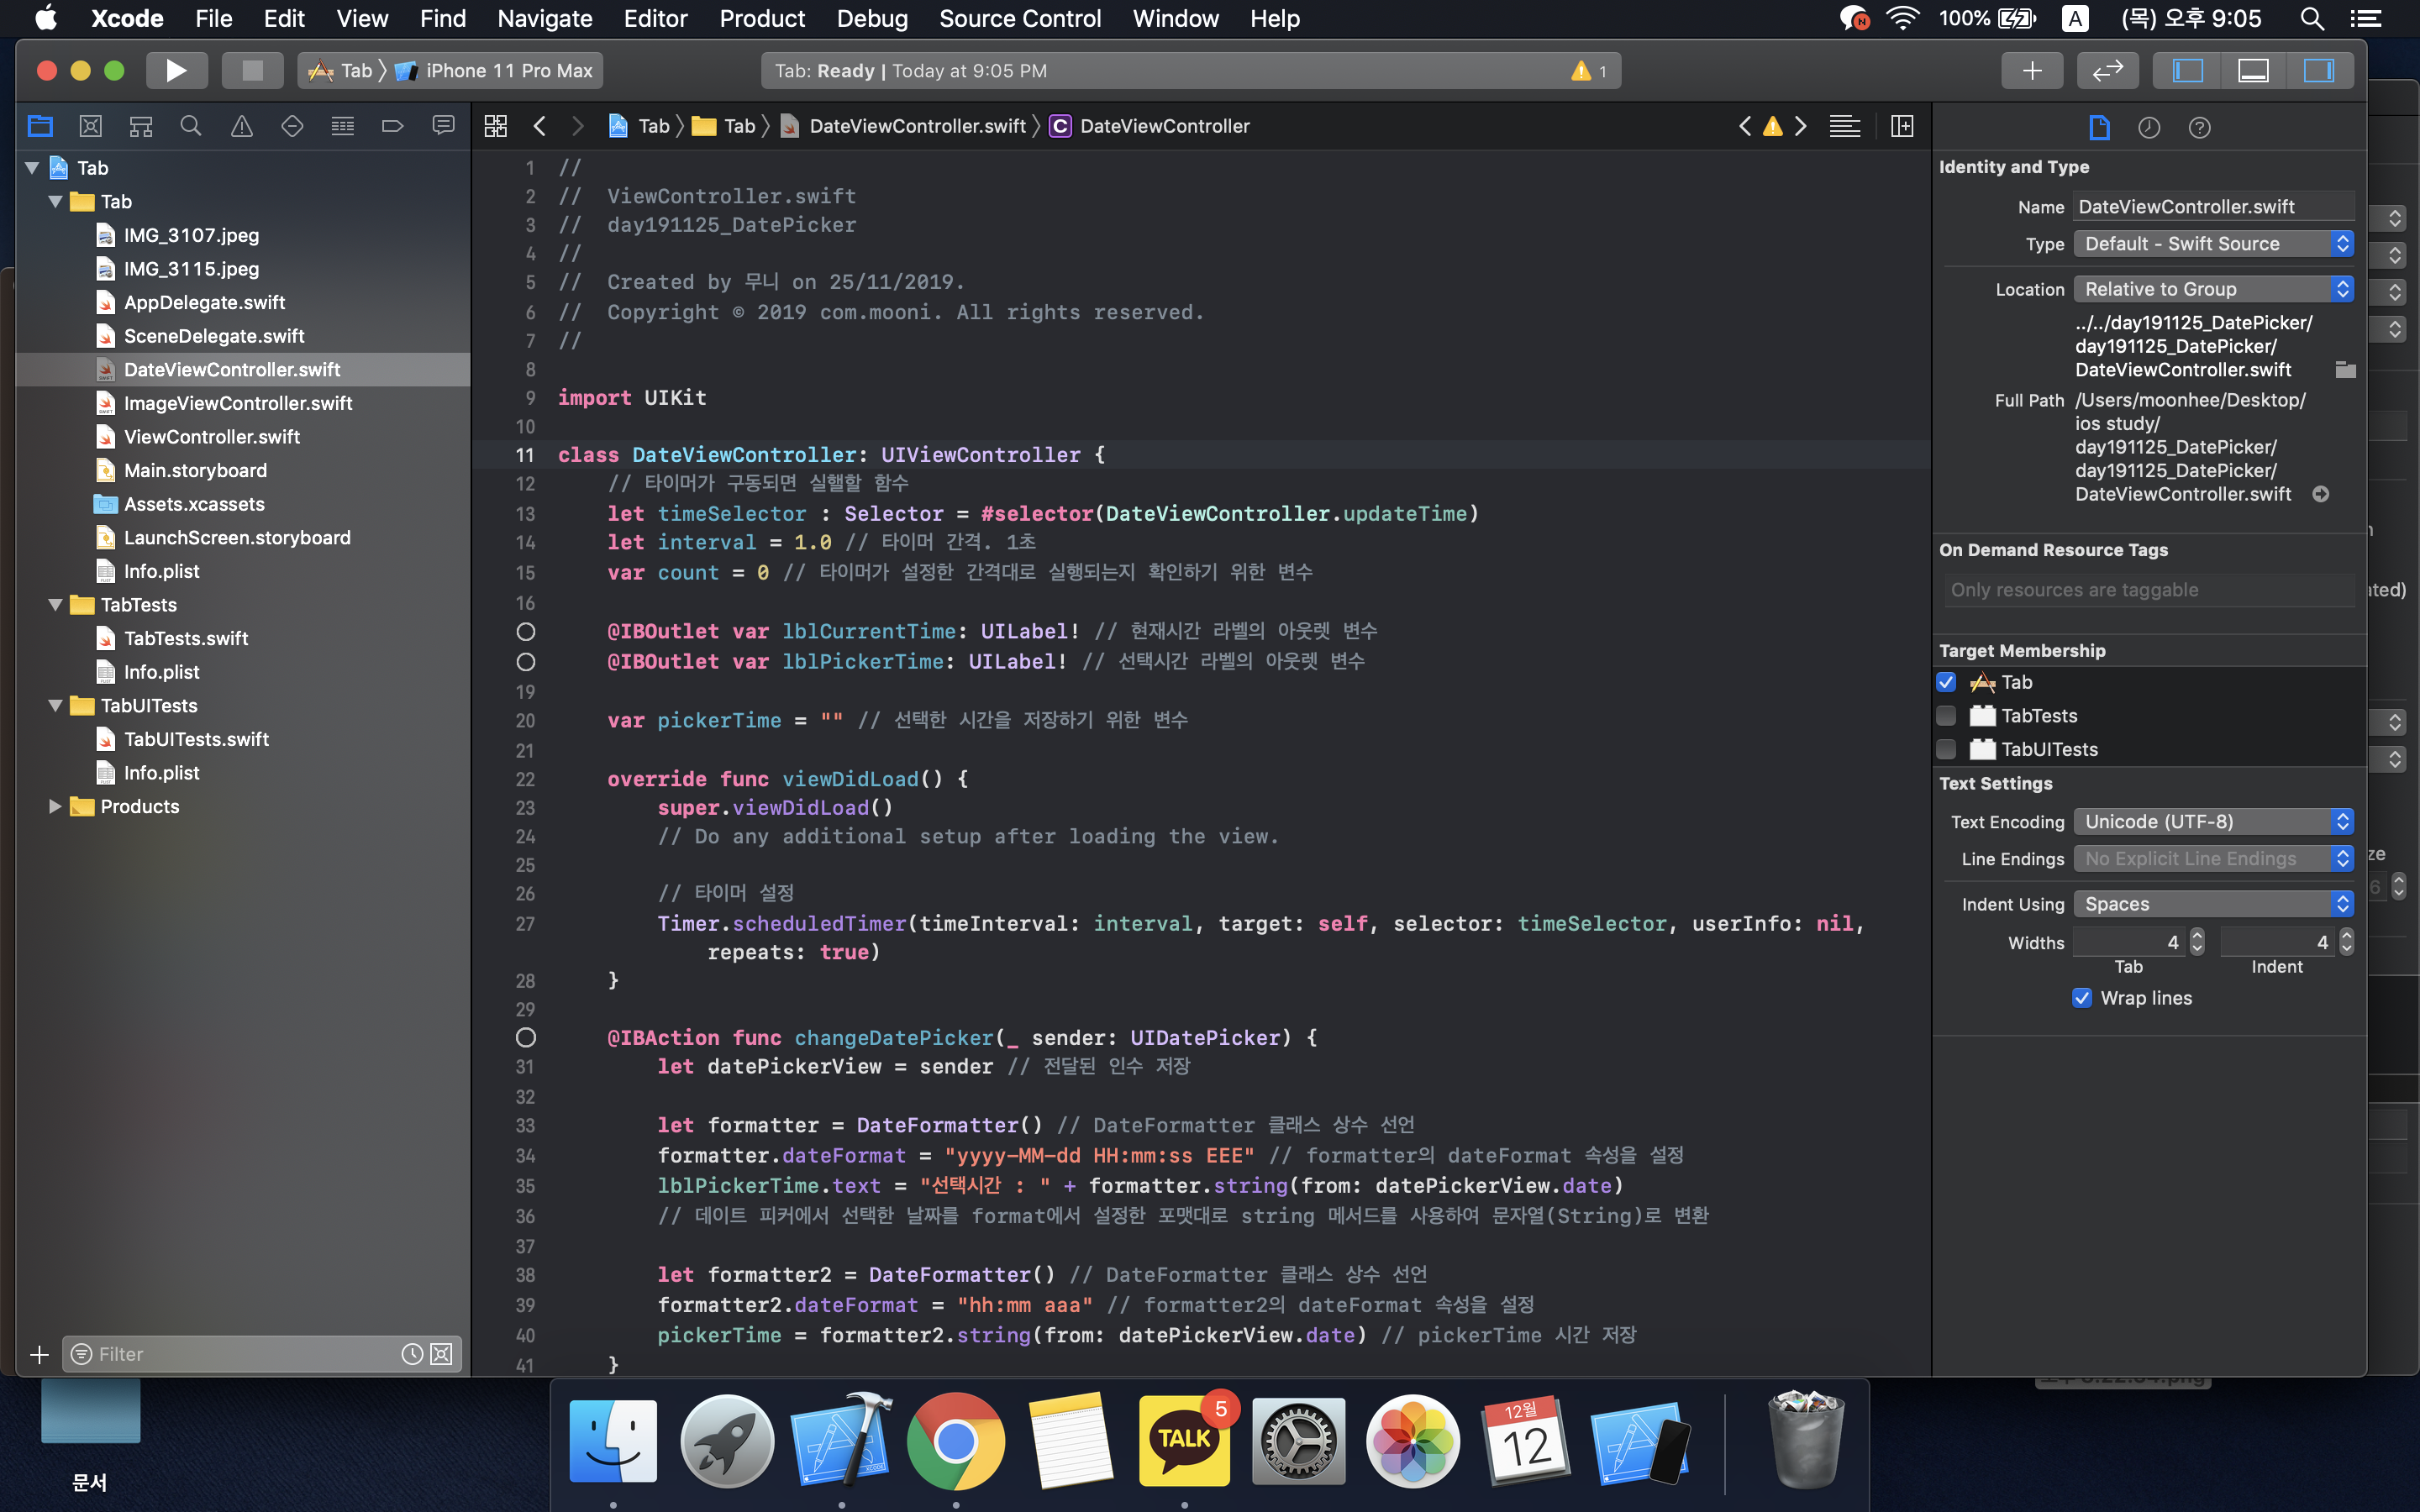Viewport: 2420px width, 1512px height.
Task: Open the Source Control menu
Action: tap(1019, 18)
